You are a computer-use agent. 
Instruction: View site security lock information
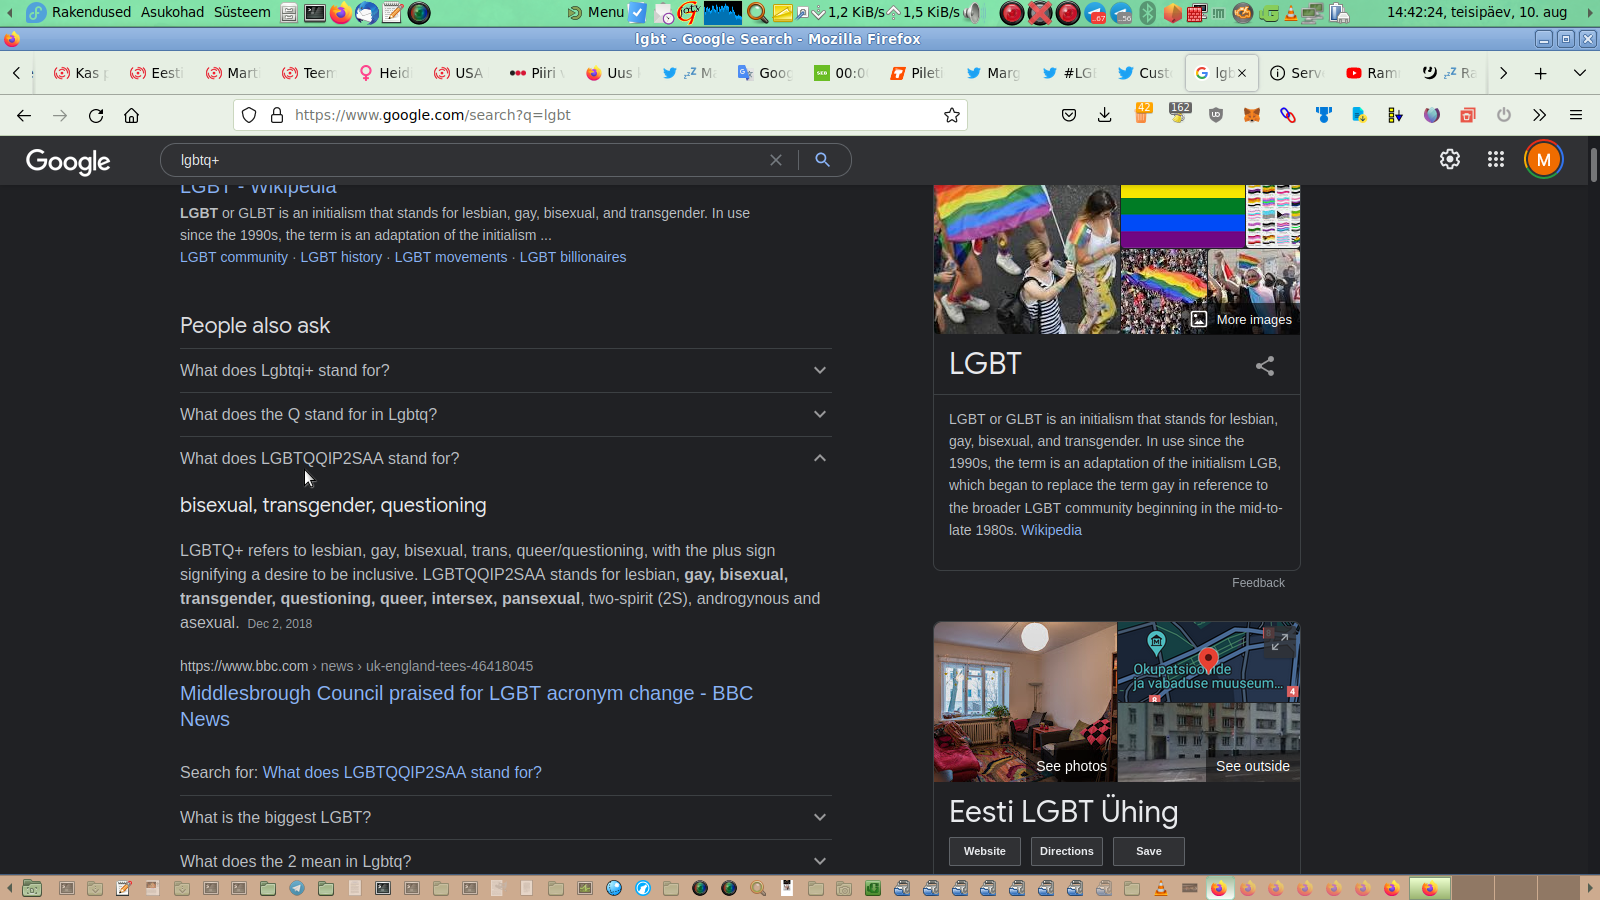[277, 115]
